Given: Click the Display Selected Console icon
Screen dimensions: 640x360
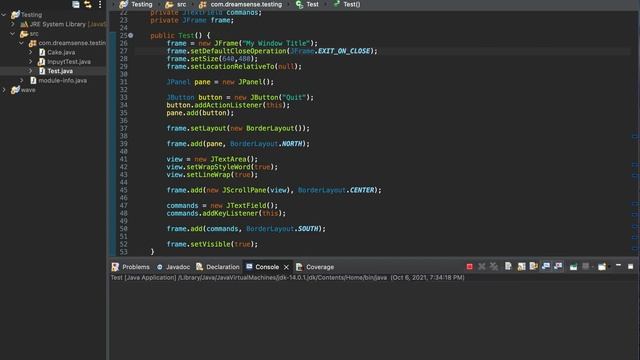Looking at the screenshot, I should coord(586,267).
